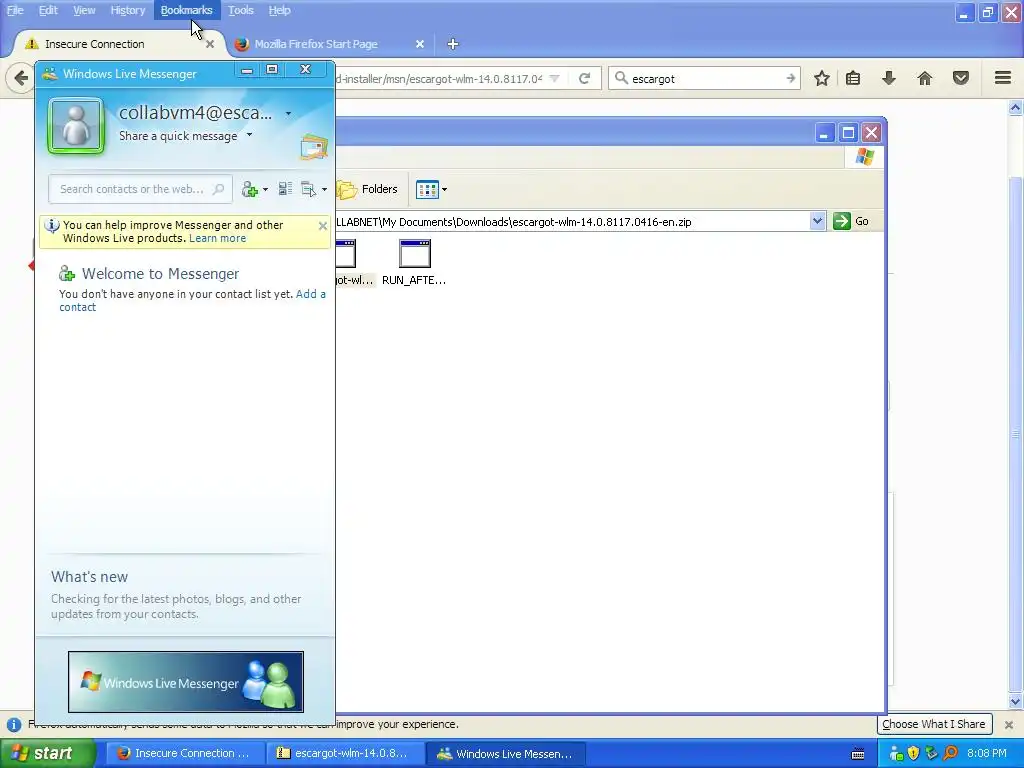Expand the Explorer address bar dropdown
This screenshot has height=768, width=1024.
(x=817, y=221)
